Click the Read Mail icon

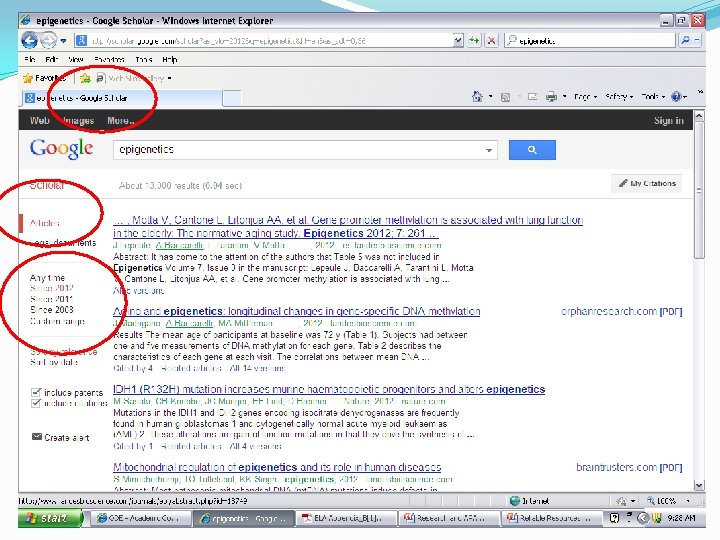tap(533, 97)
